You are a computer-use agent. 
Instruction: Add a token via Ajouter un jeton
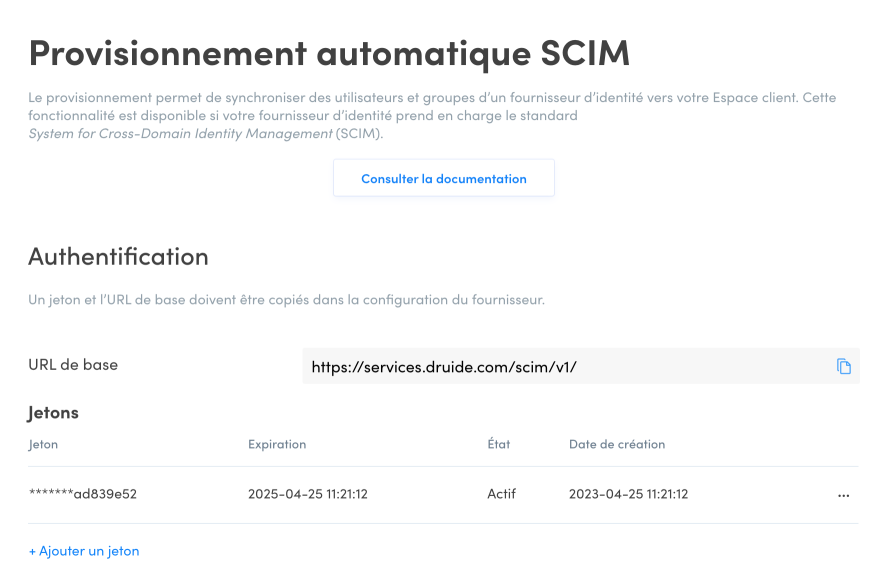84,551
